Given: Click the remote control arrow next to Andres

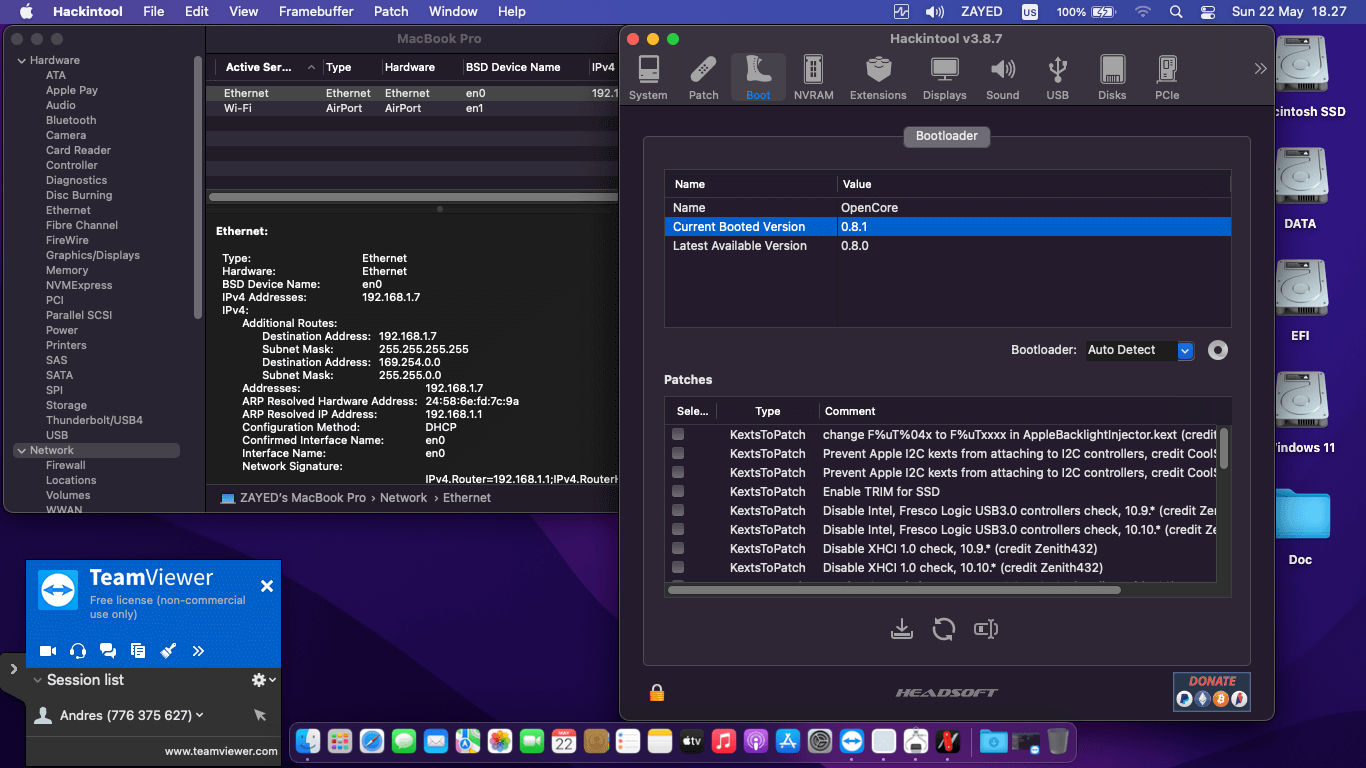Looking at the screenshot, I should (x=260, y=715).
